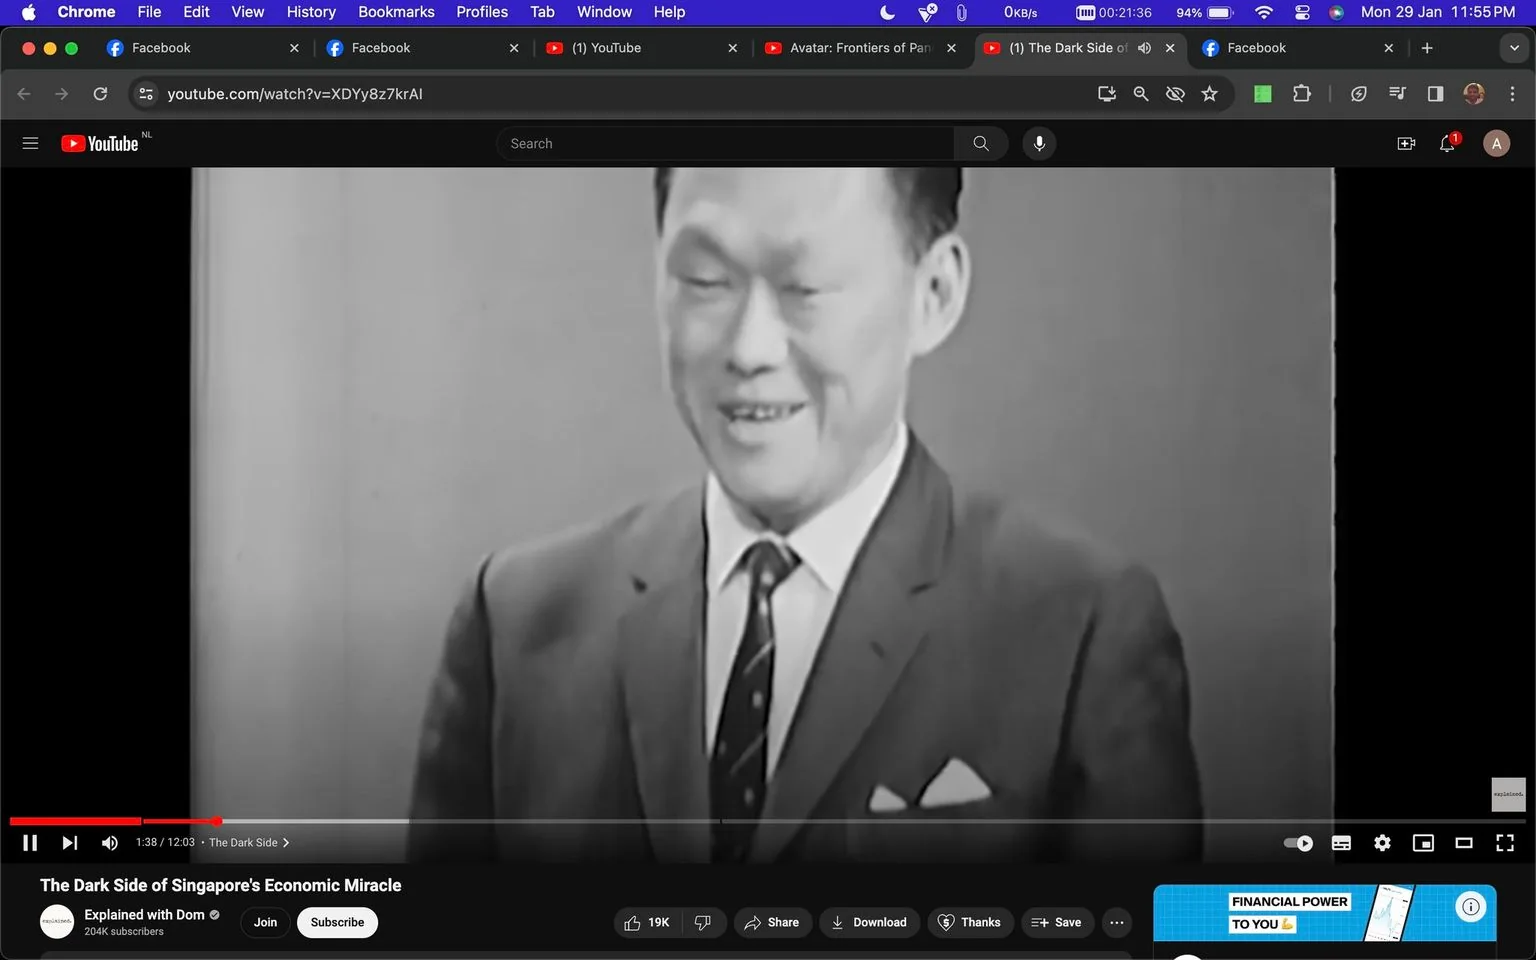The width and height of the screenshot is (1536, 960).
Task: Open the Bookmarks menu
Action: point(396,12)
